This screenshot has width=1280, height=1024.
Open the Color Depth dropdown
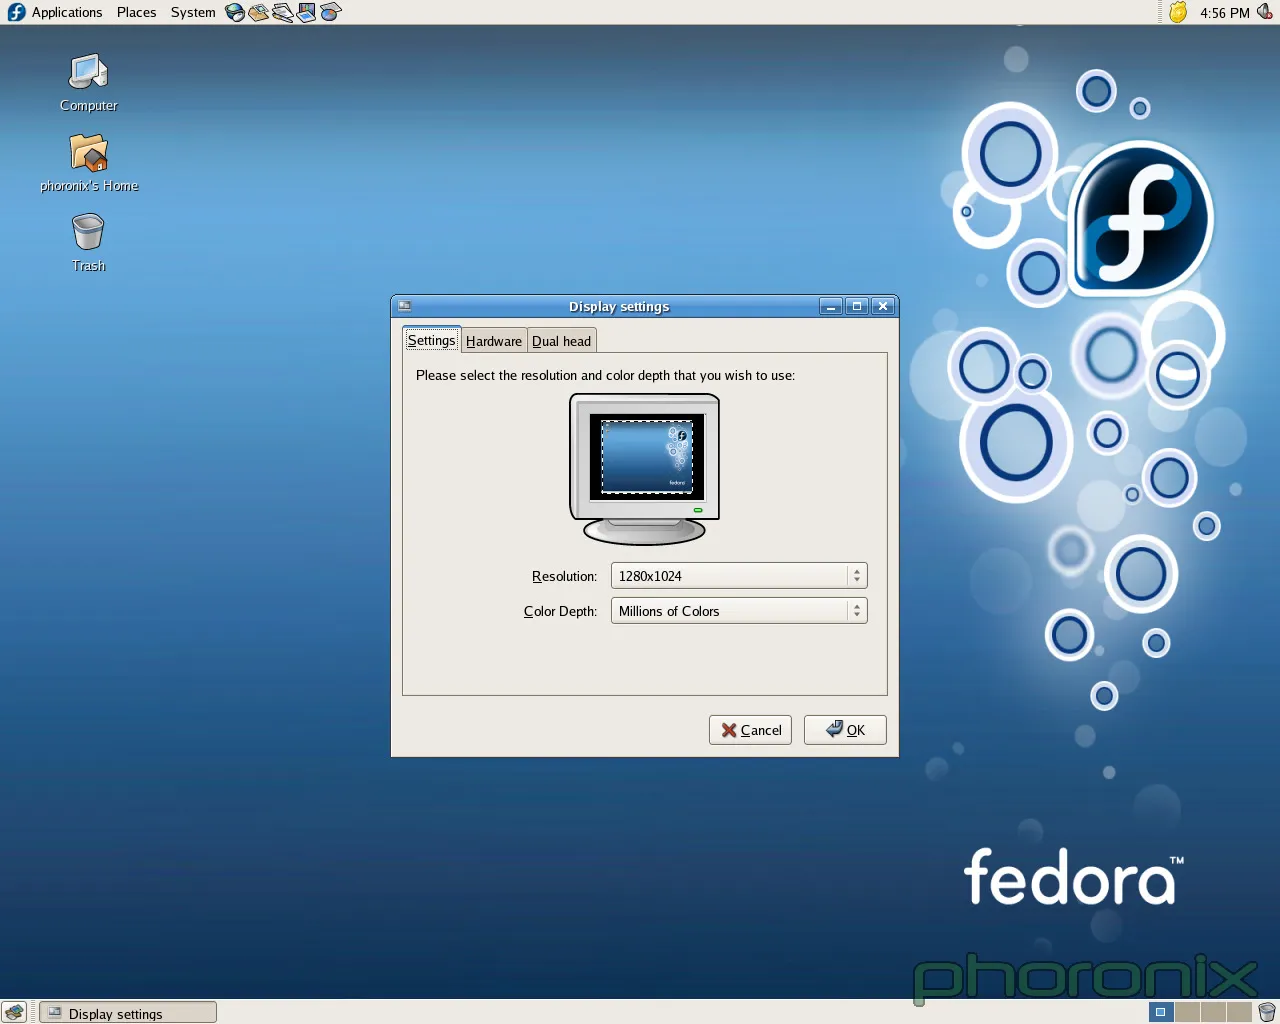[739, 611]
